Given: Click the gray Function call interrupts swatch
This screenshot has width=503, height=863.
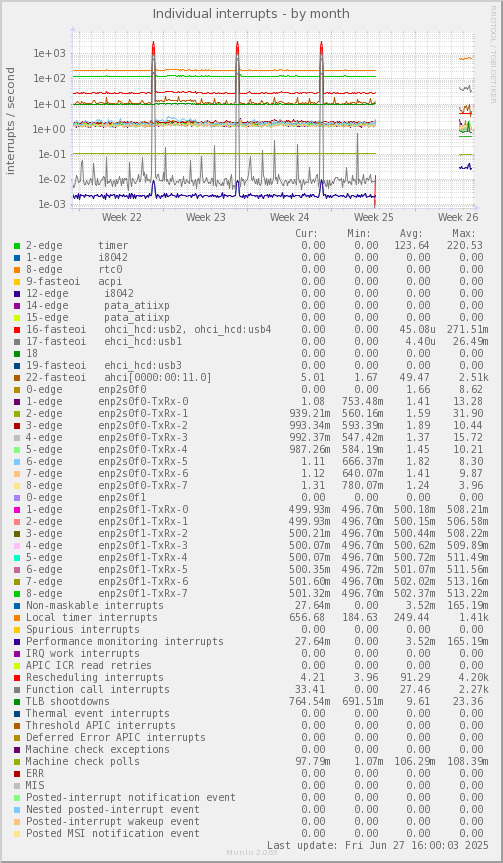Looking at the screenshot, I should (x=17, y=690).
